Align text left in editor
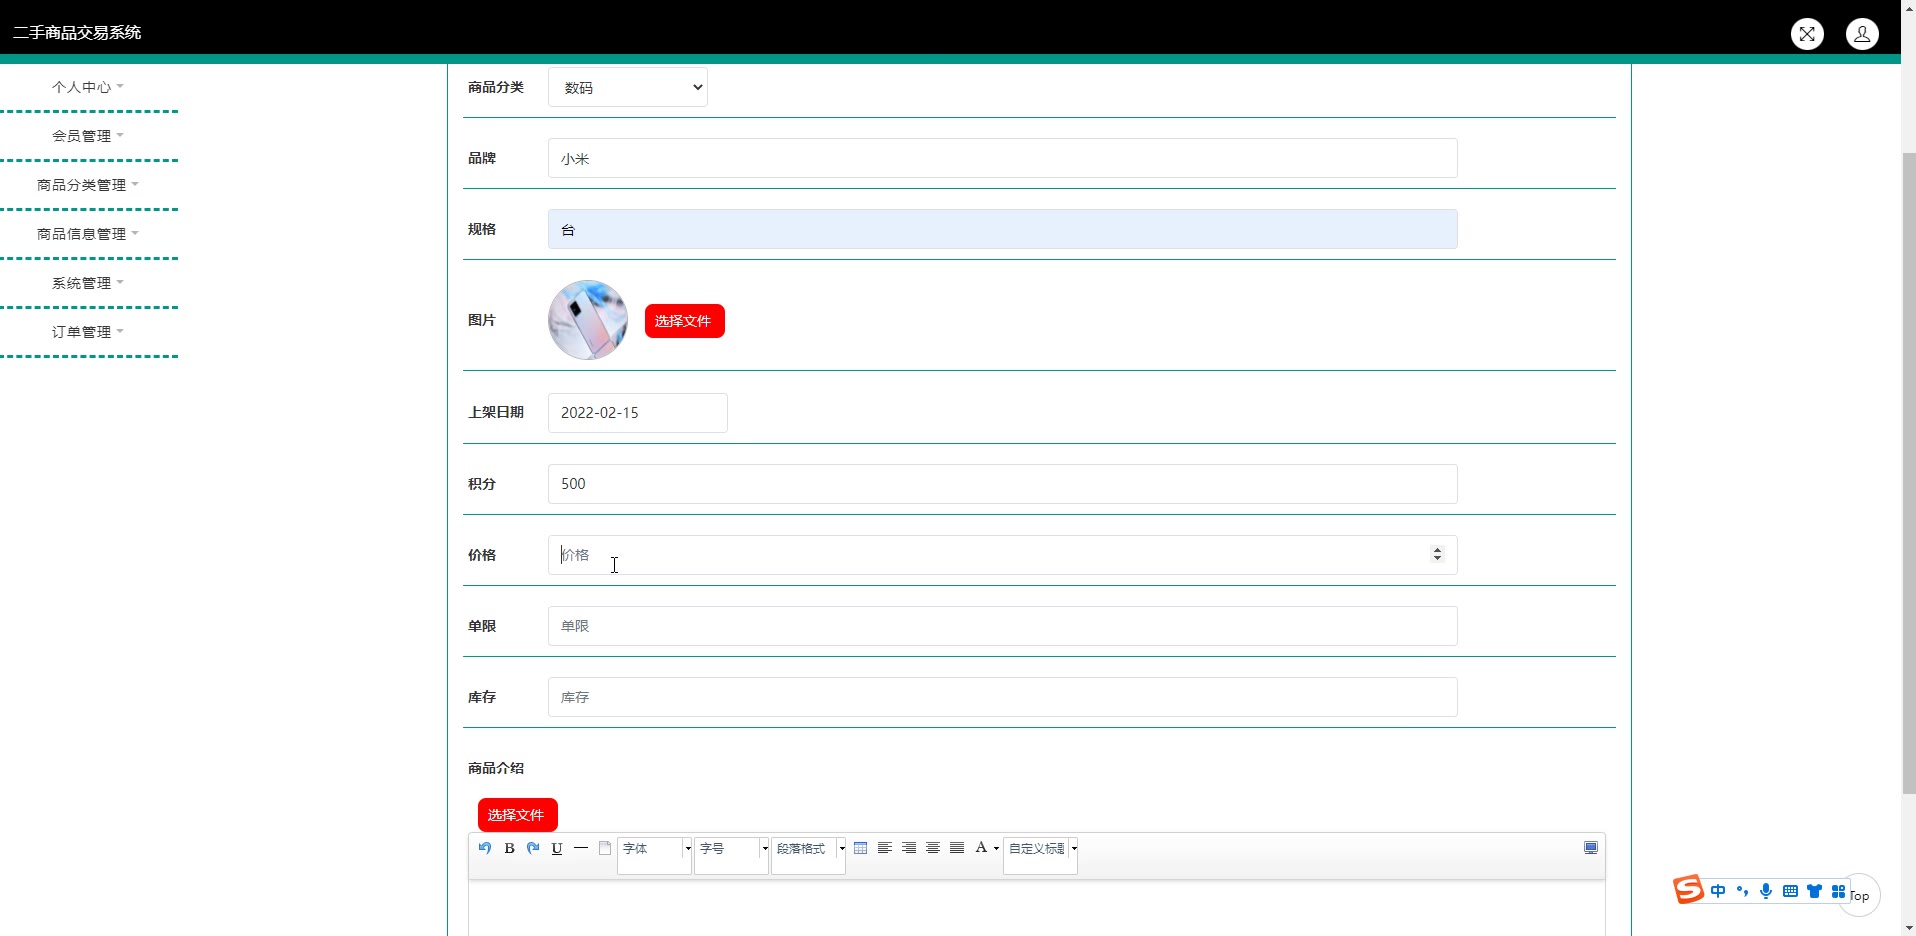 pyautogui.click(x=885, y=848)
